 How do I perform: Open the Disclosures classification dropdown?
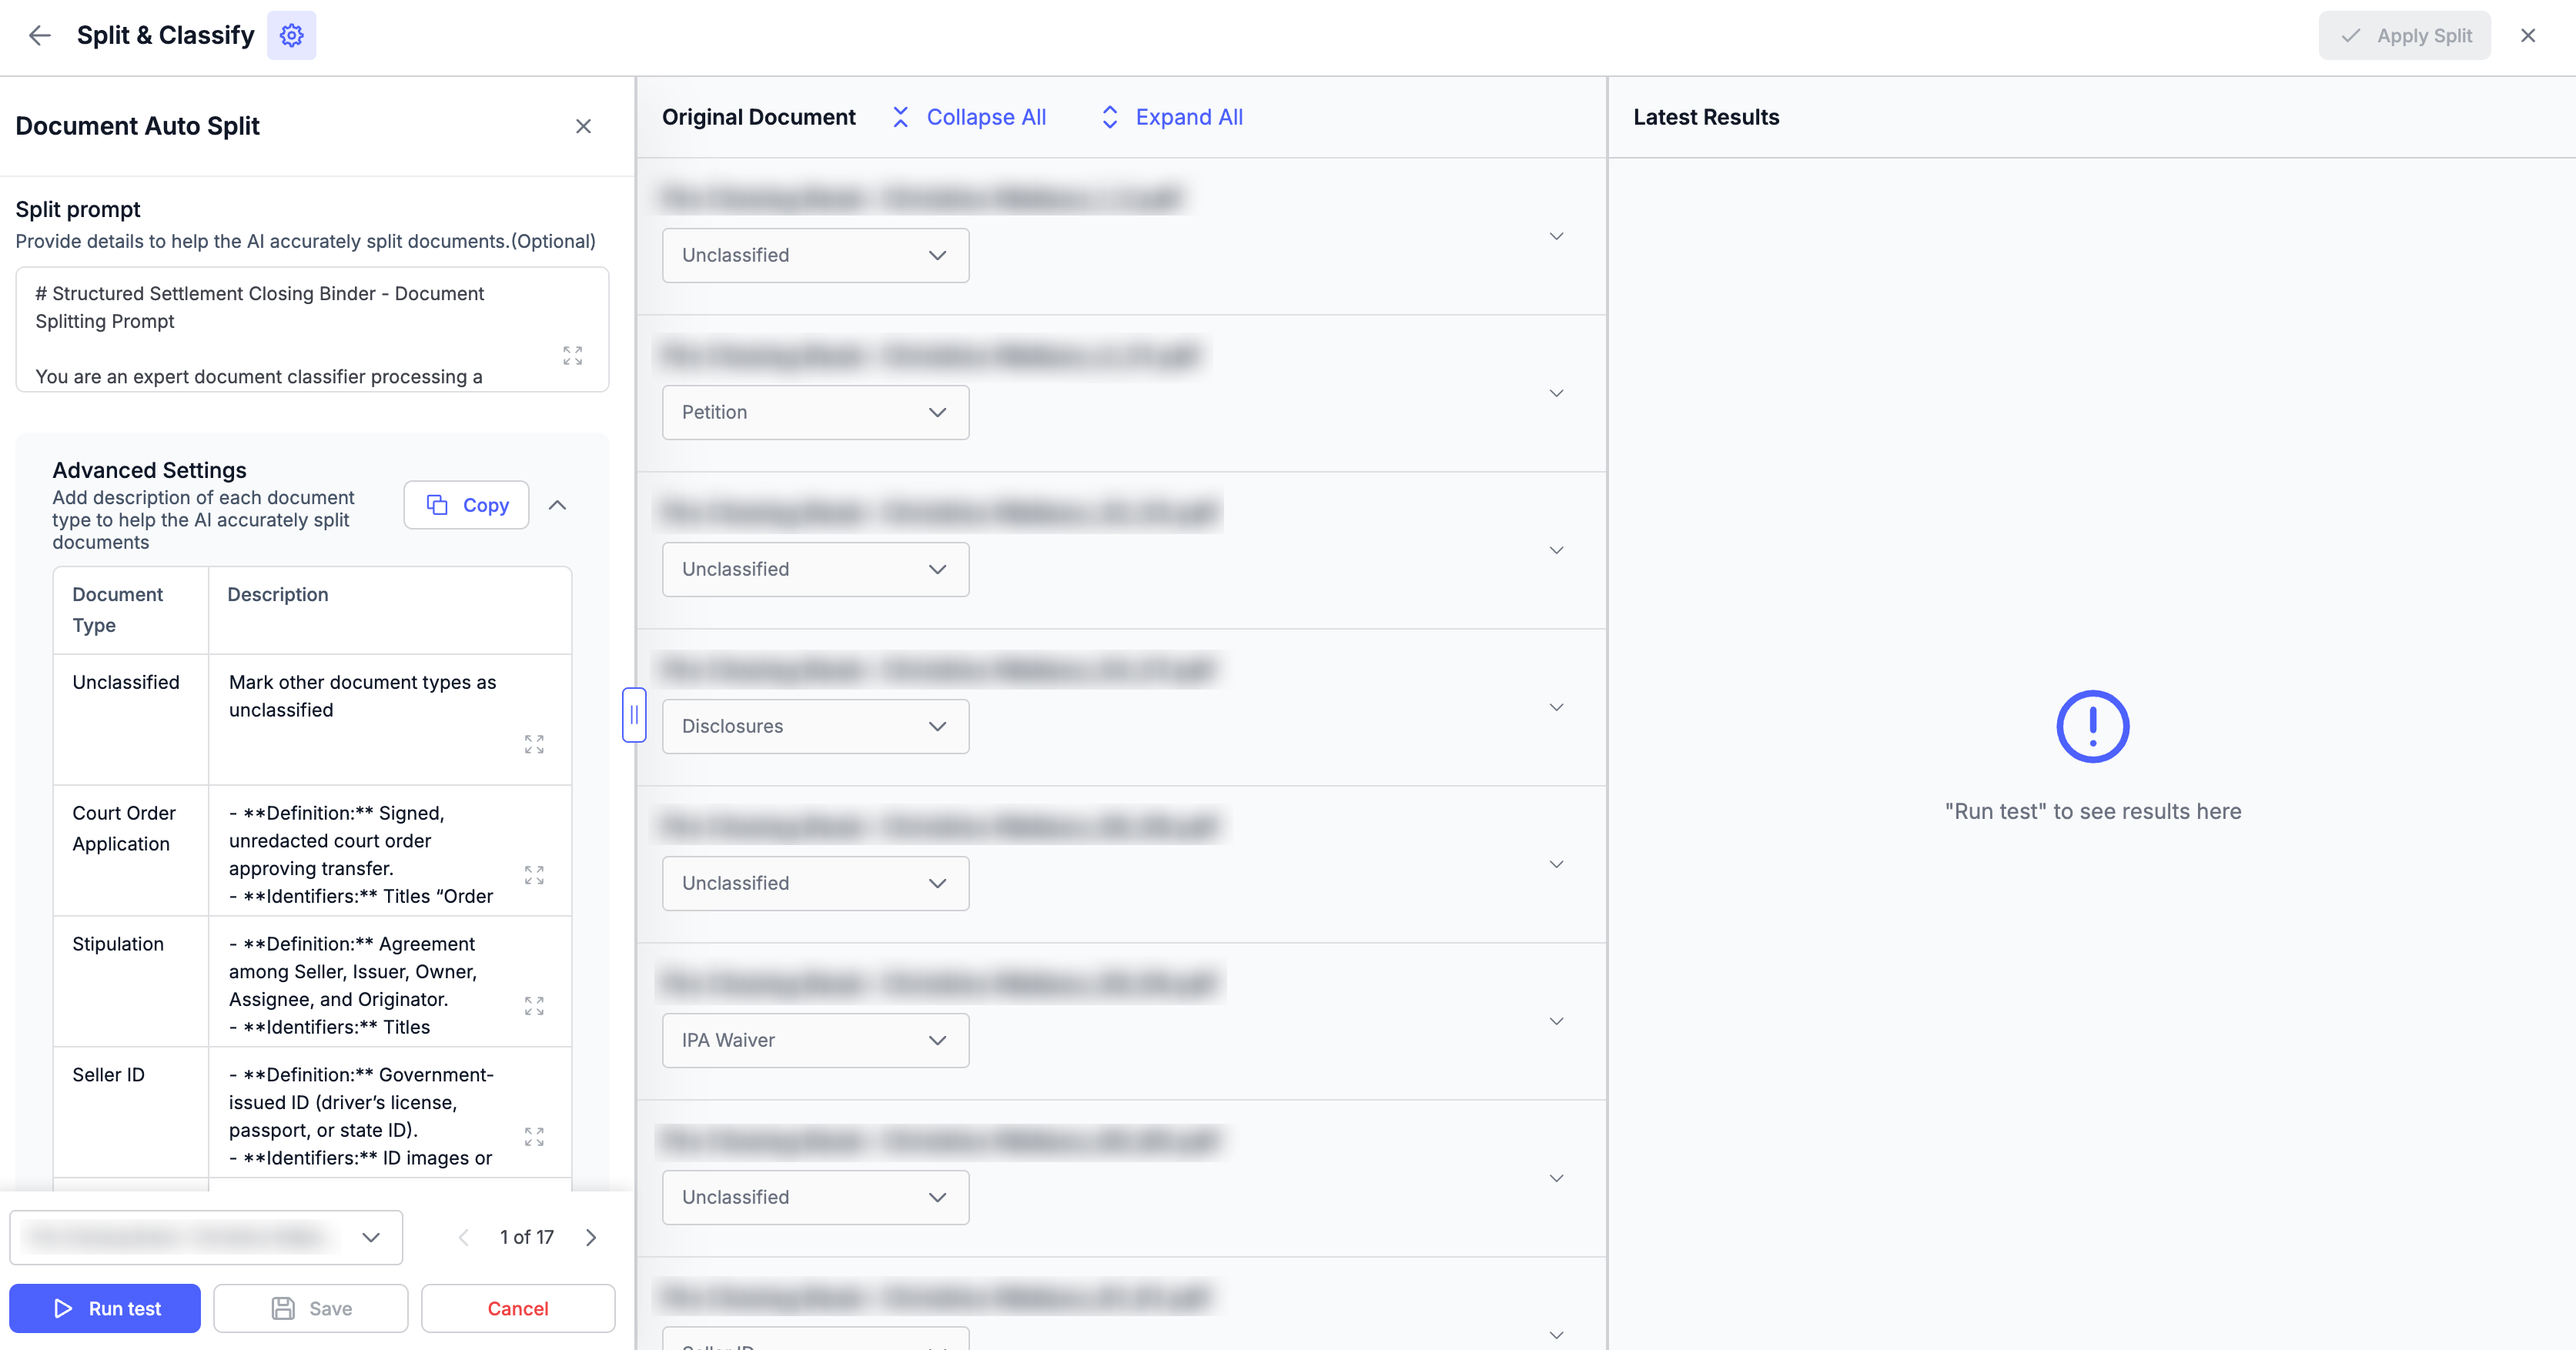[815, 726]
